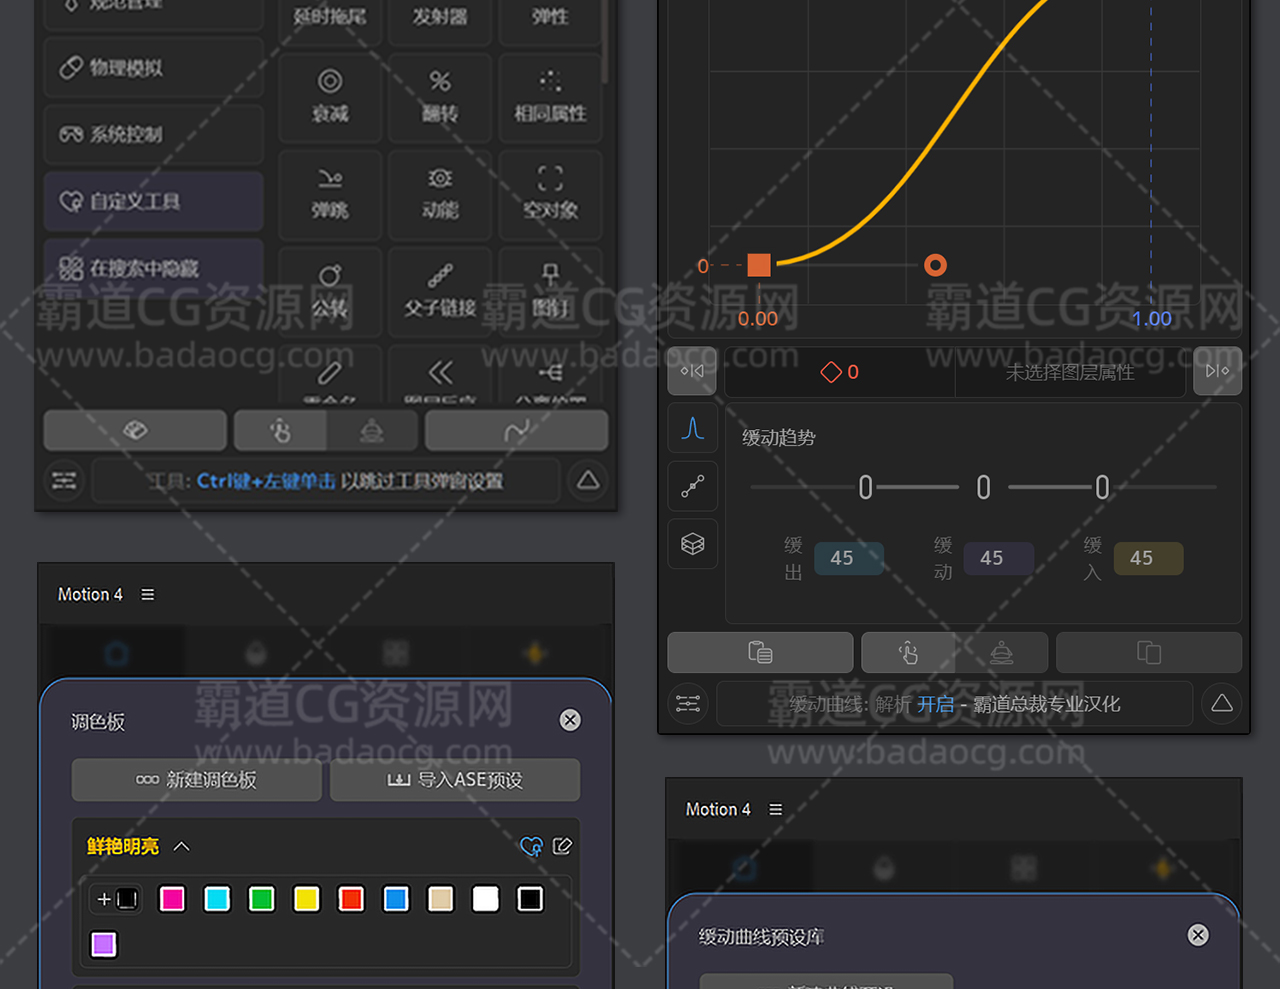Click the 缓出 value field showing 45
Viewport: 1280px width, 989px height.
pos(842,558)
